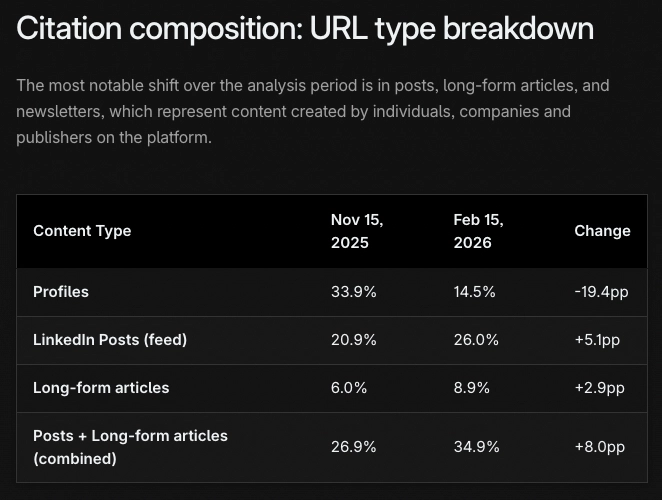Click the +5.1pp change cell
The height and width of the screenshot is (500, 662).
(x=597, y=340)
